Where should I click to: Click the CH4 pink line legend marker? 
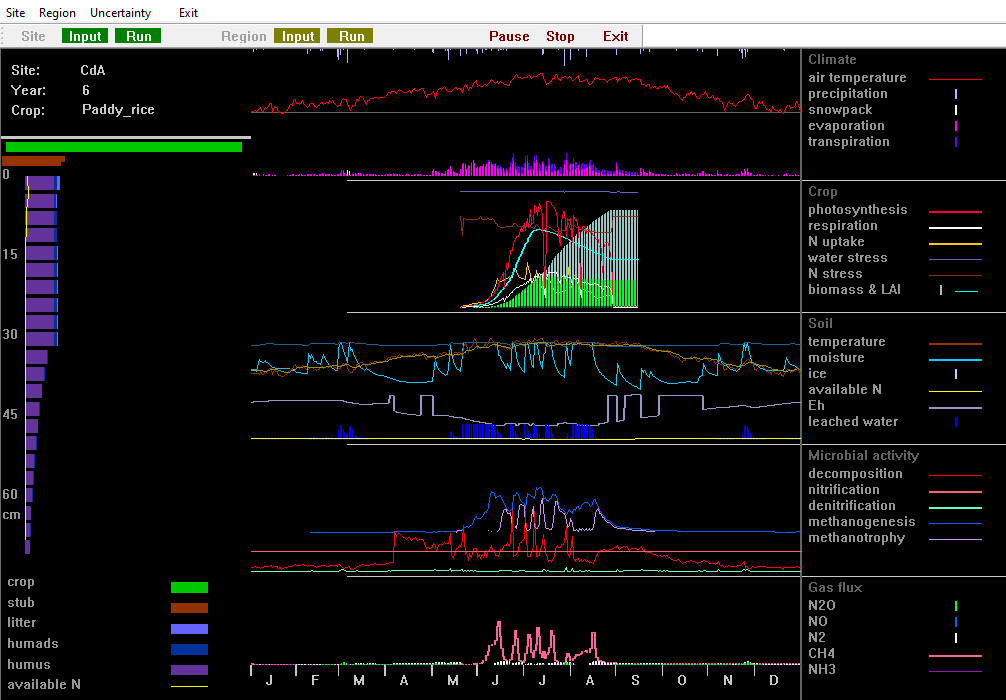(954, 655)
